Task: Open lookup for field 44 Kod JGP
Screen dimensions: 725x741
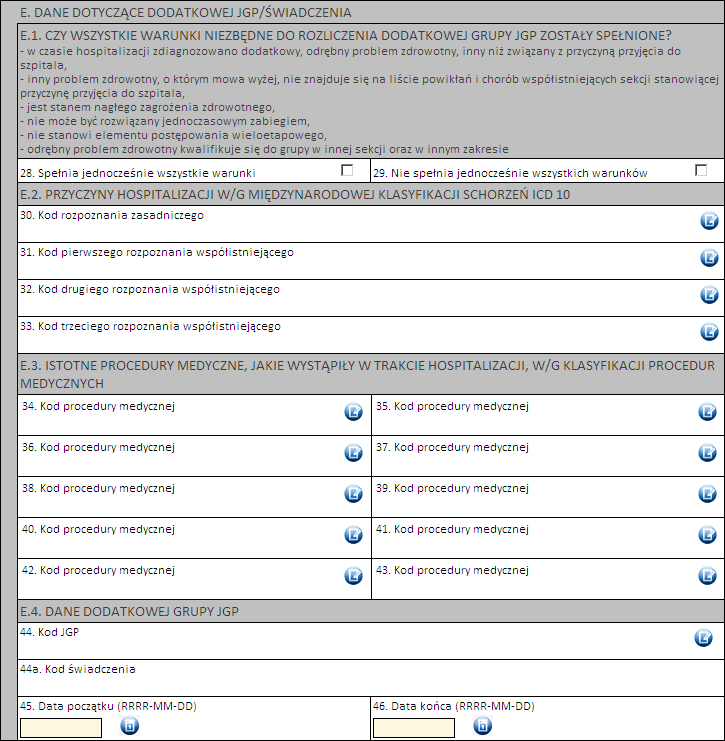Action: tap(703, 637)
